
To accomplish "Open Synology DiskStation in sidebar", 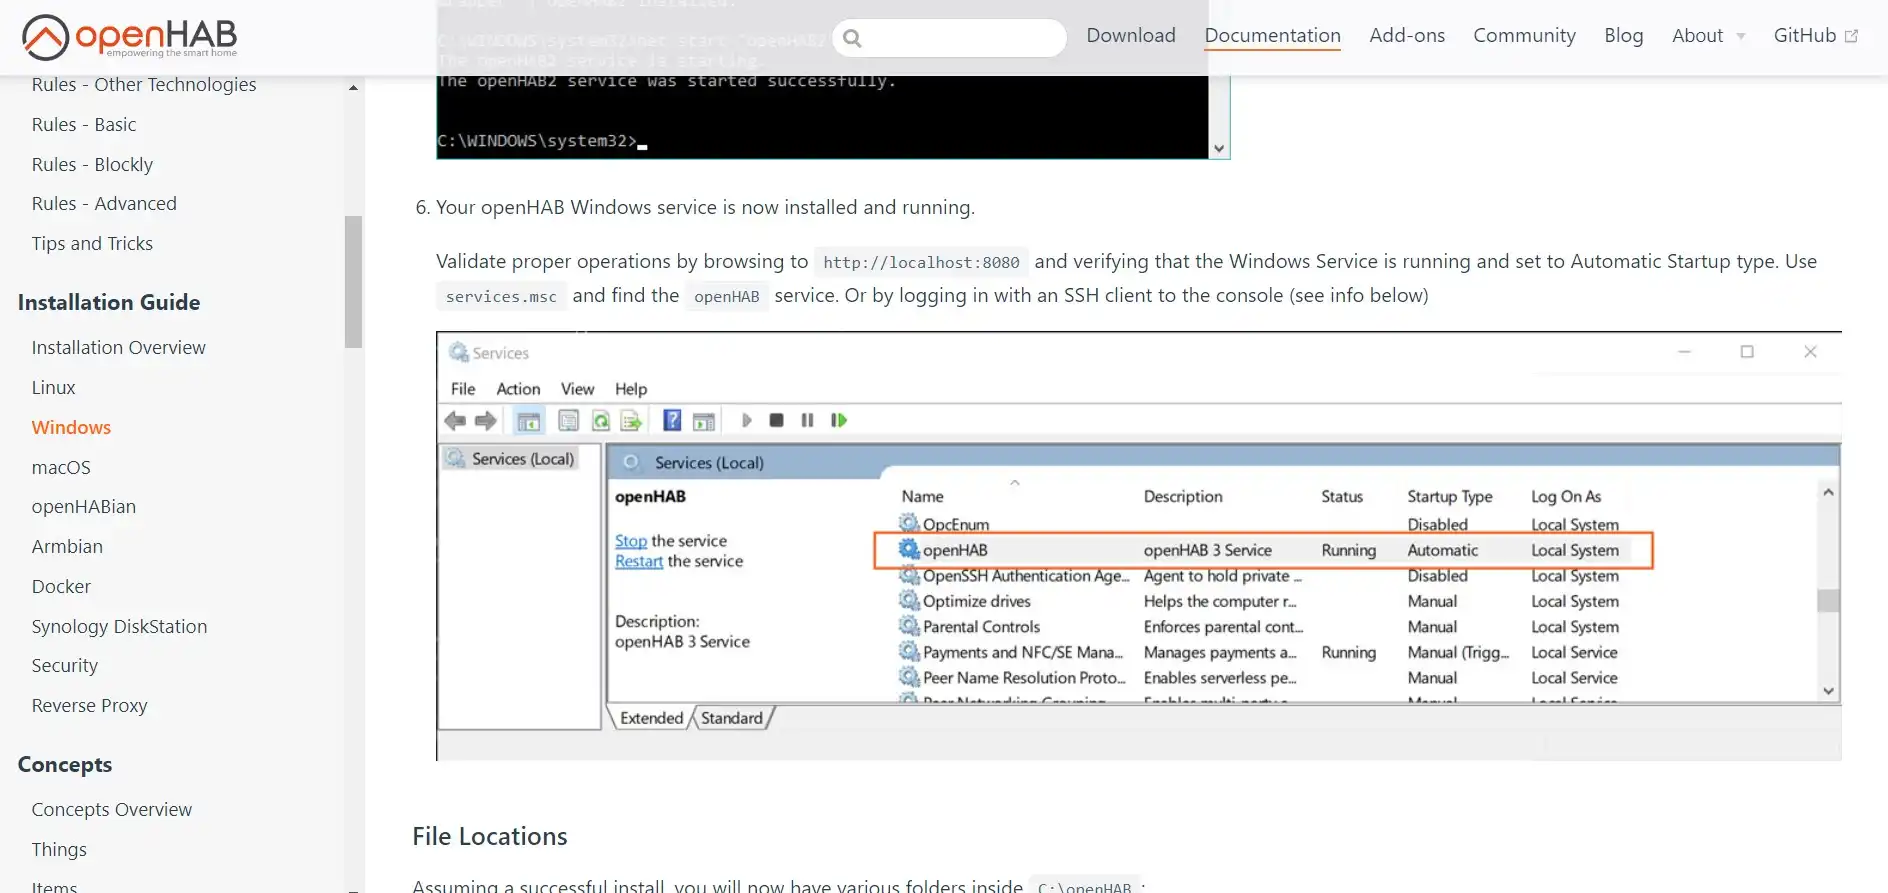I will click(119, 626).
